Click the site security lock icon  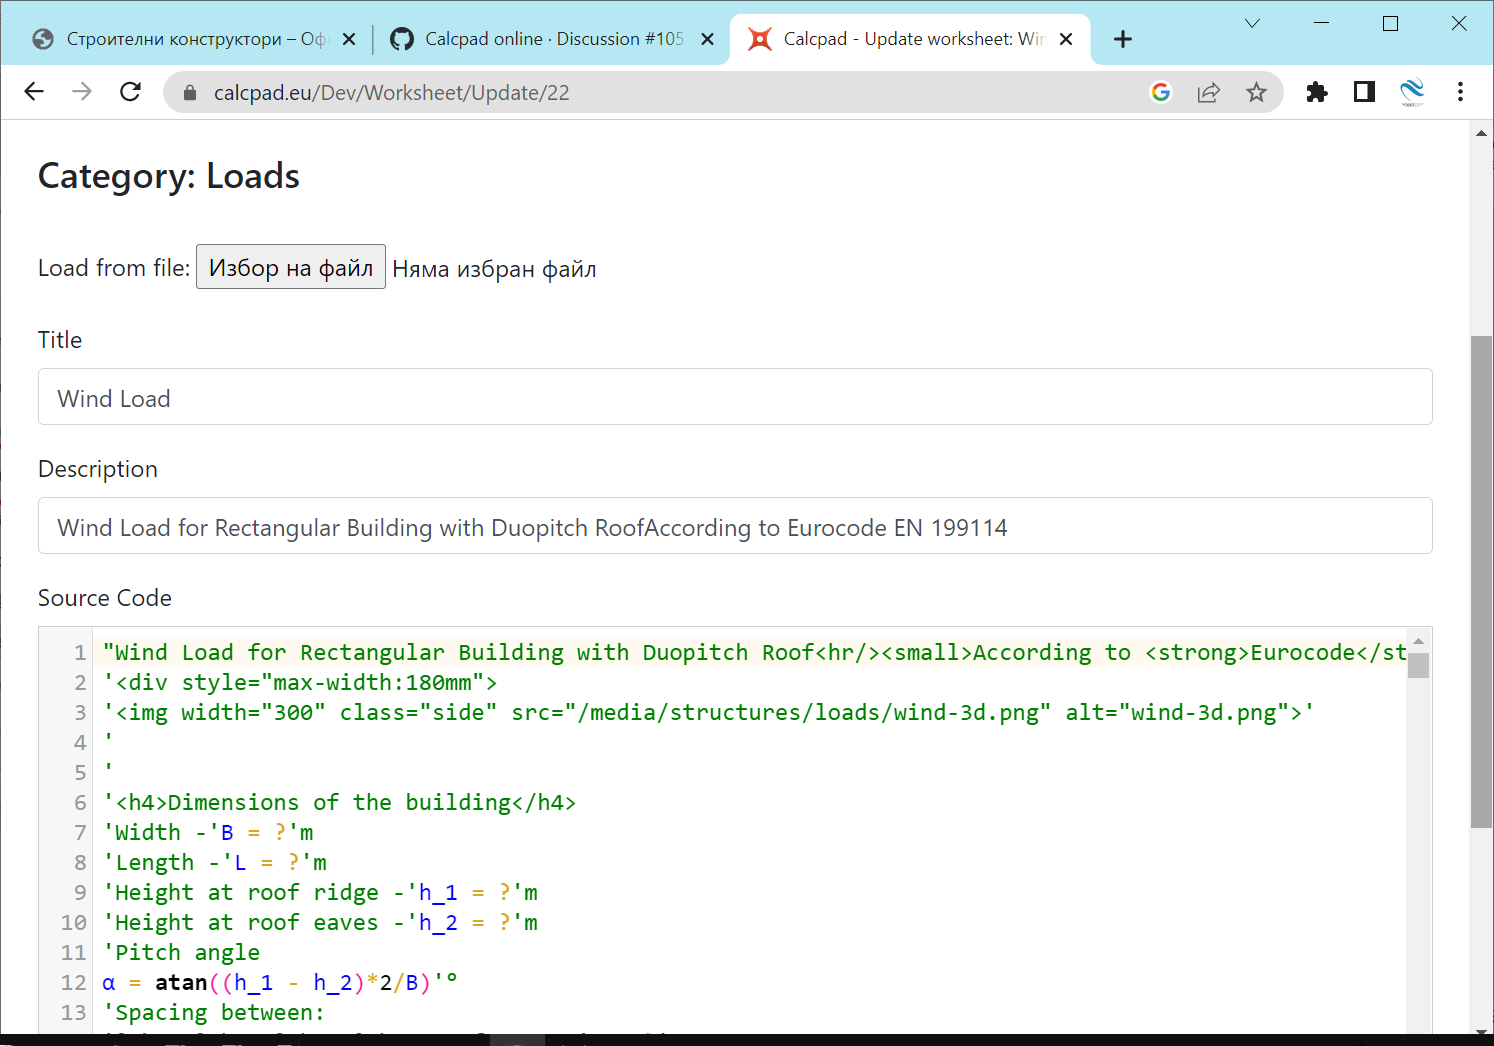(x=189, y=92)
